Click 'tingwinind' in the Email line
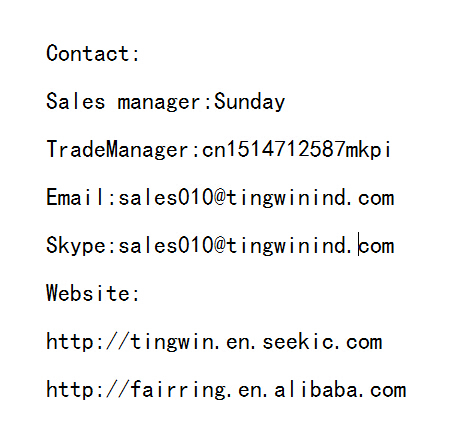Image resolution: width=454 pixels, height=422 pixels. (286, 198)
